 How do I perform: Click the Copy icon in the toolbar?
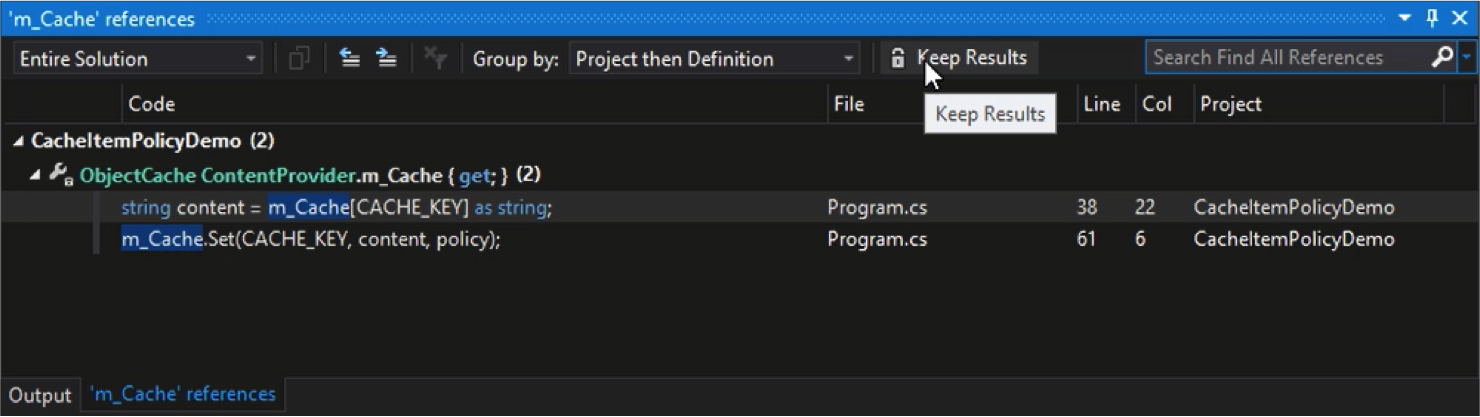coord(299,59)
